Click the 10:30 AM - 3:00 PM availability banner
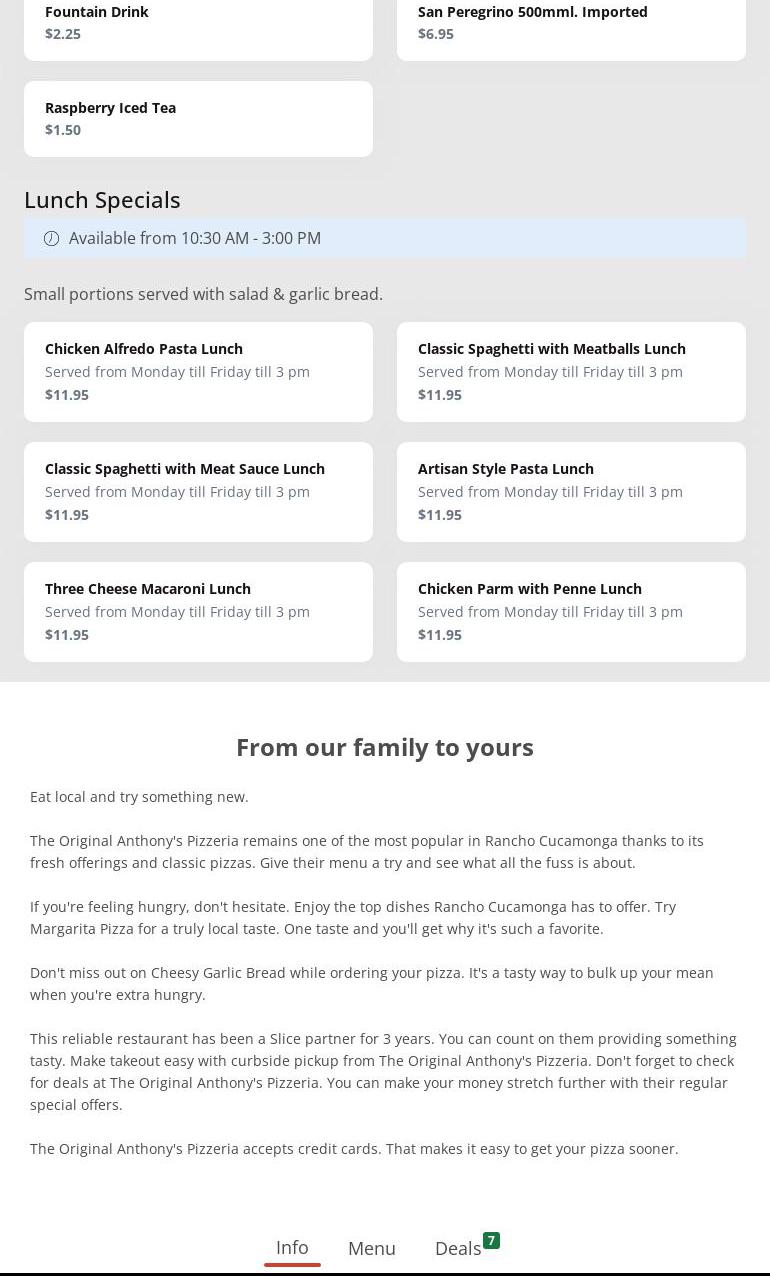This screenshot has height=1276, width=770. pos(384,238)
